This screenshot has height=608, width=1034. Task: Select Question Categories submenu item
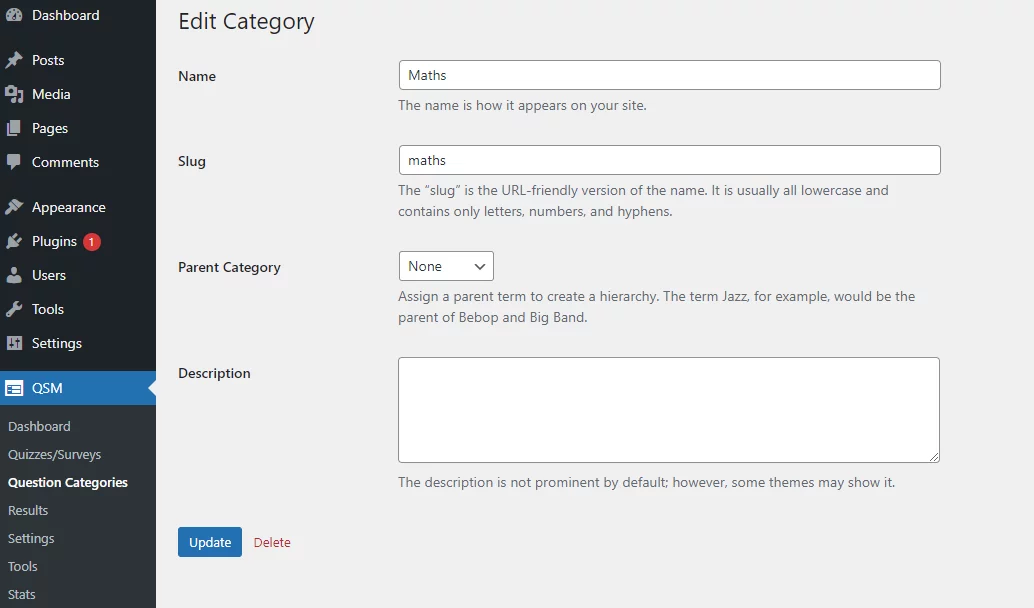coord(68,483)
